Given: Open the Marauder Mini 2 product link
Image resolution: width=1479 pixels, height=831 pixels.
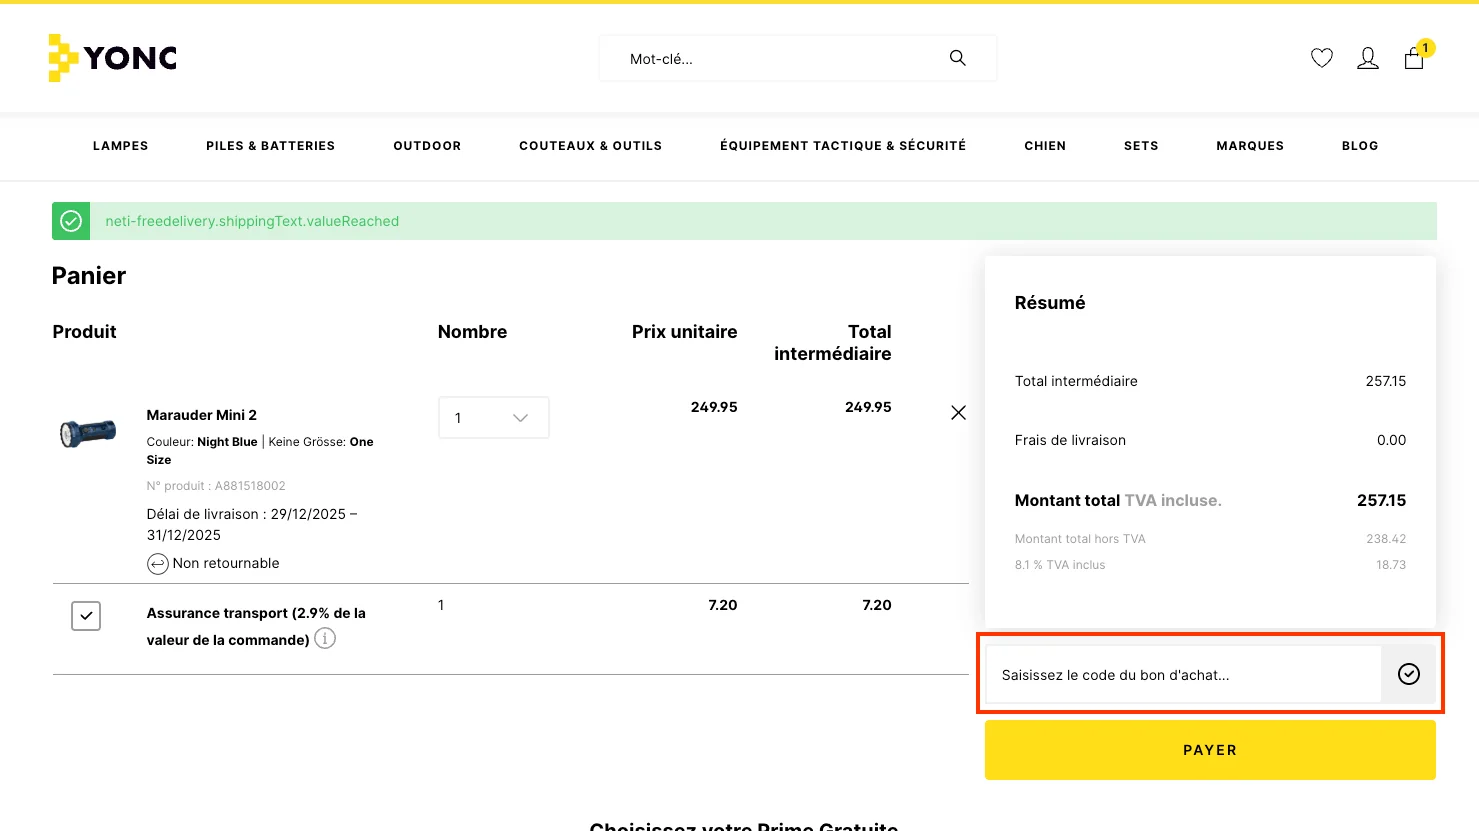Looking at the screenshot, I should point(201,414).
